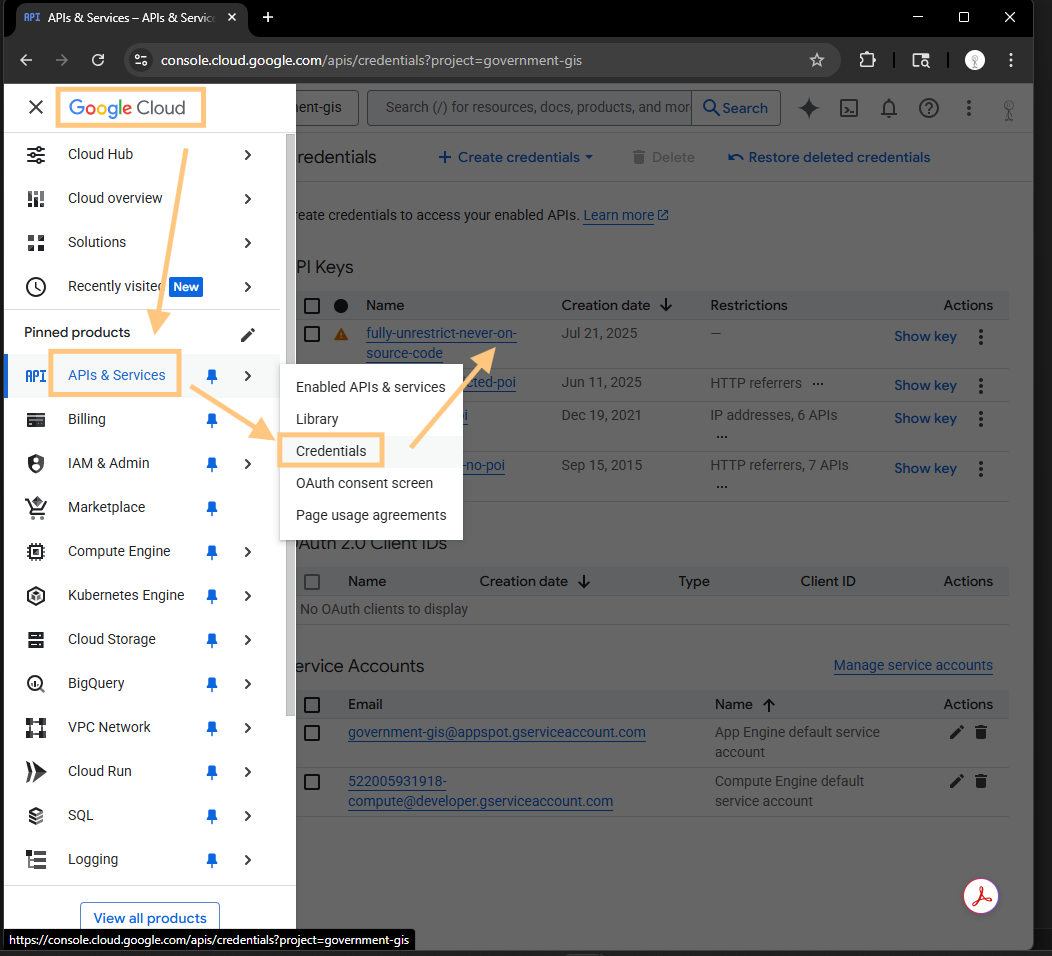Click the IAM & Admin shield icon
This screenshot has width=1052, height=956.
[x=36, y=464]
